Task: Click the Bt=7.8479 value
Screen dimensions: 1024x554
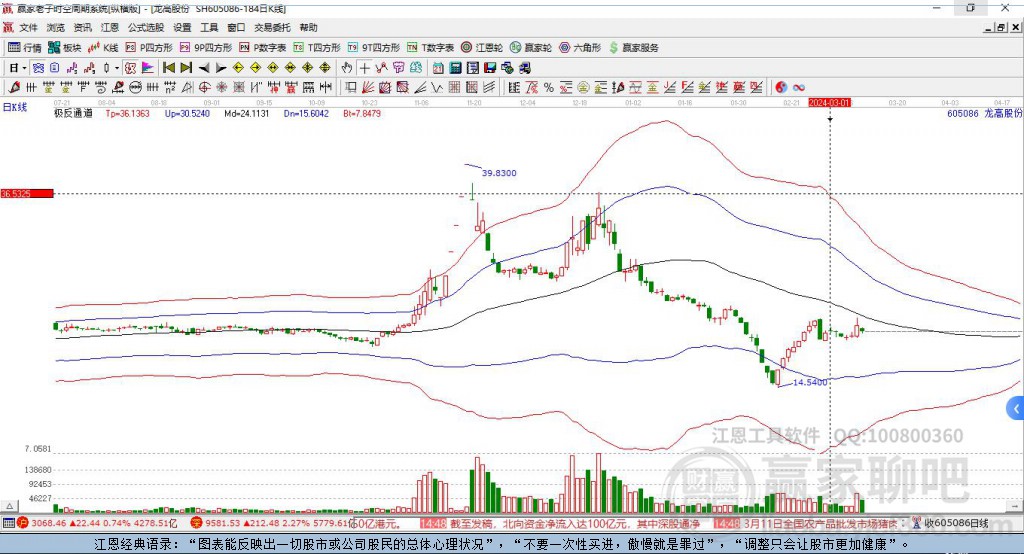Action: 362,114
